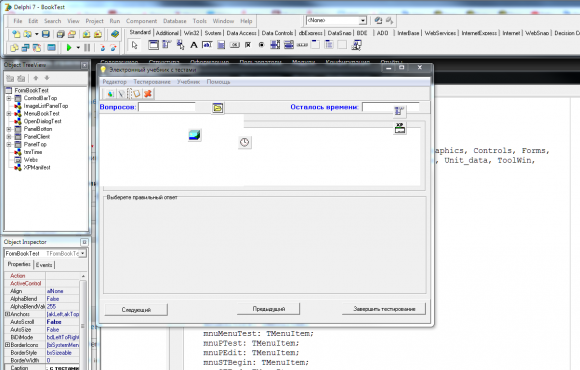Select the Win32 component palette tab
This screenshot has height=370, width=580.
(191, 33)
